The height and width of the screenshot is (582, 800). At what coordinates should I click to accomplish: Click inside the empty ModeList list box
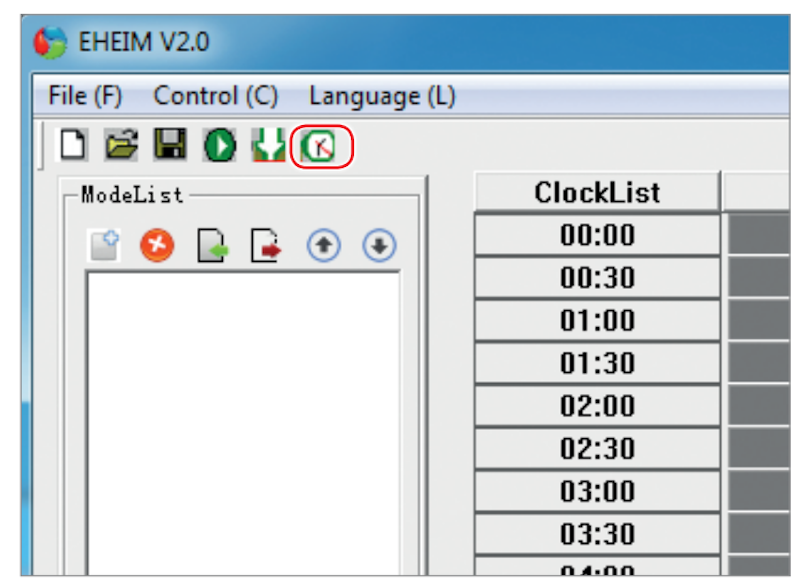243,424
